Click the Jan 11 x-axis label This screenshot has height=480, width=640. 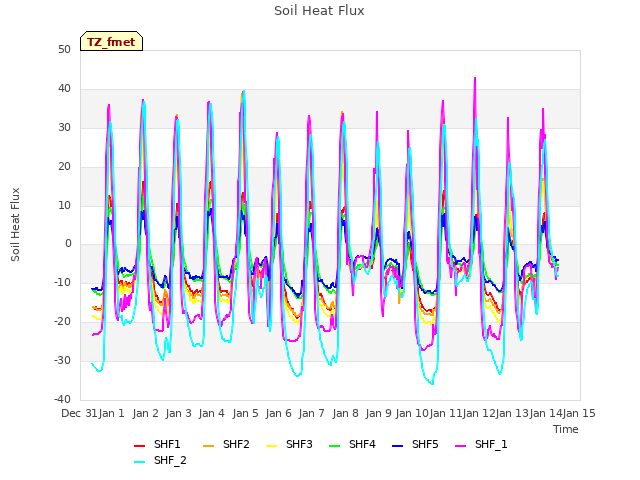[x=445, y=413]
